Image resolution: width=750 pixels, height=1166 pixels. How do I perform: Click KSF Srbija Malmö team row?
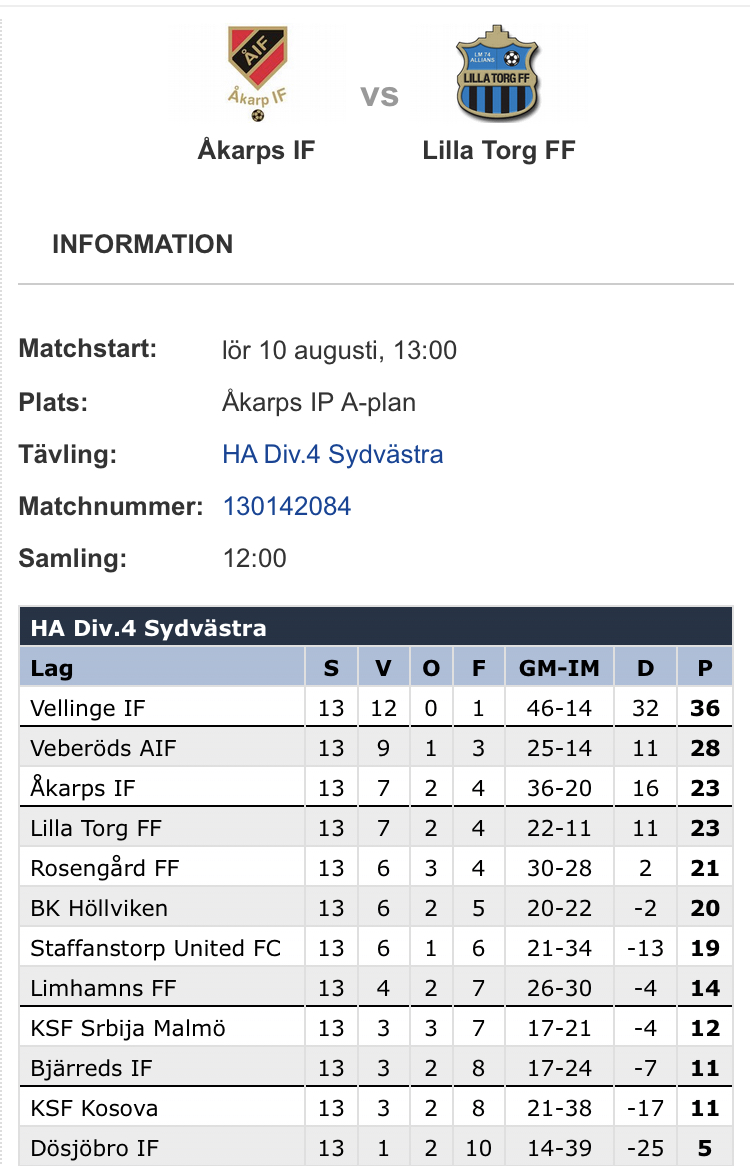coord(128,1028)
